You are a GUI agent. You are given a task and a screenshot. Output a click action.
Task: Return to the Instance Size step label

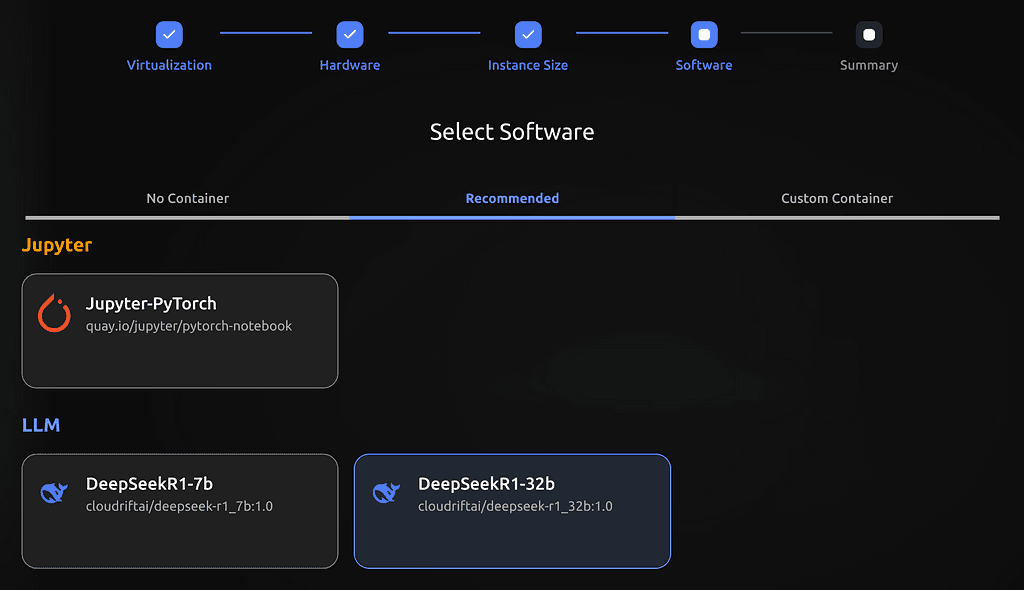[x=528, y=65]
